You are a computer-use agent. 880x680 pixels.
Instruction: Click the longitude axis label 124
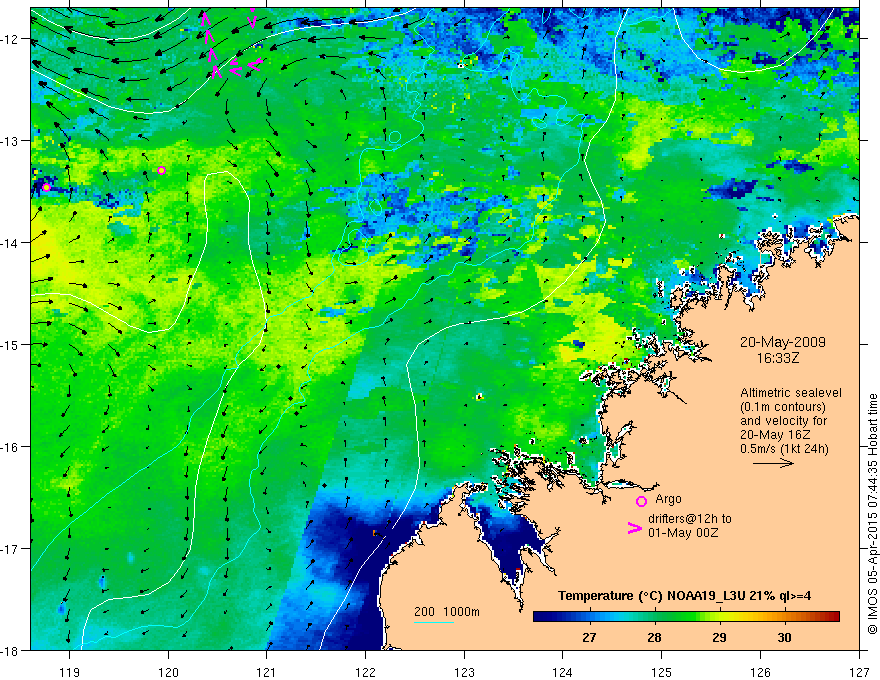pos(563,672)
